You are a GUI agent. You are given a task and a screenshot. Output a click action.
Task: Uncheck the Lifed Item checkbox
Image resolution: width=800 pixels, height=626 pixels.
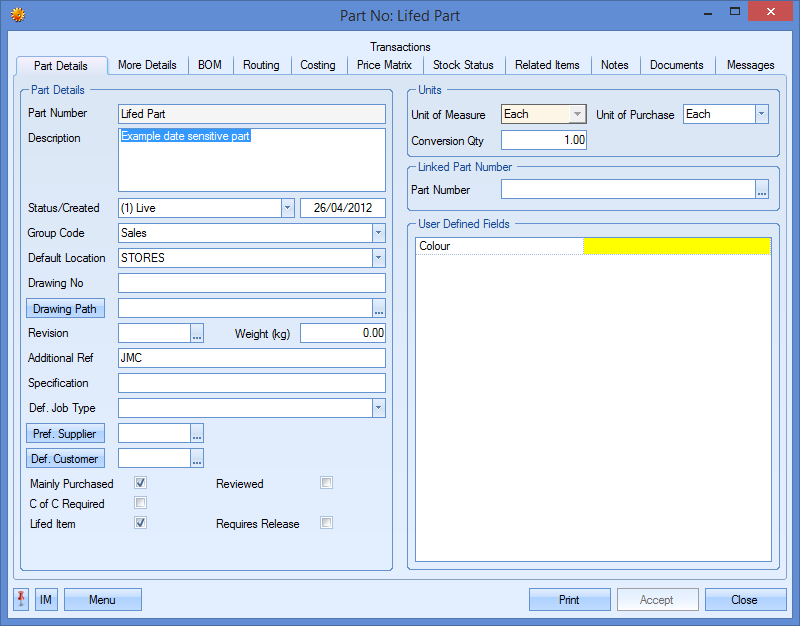click(141, 523)
